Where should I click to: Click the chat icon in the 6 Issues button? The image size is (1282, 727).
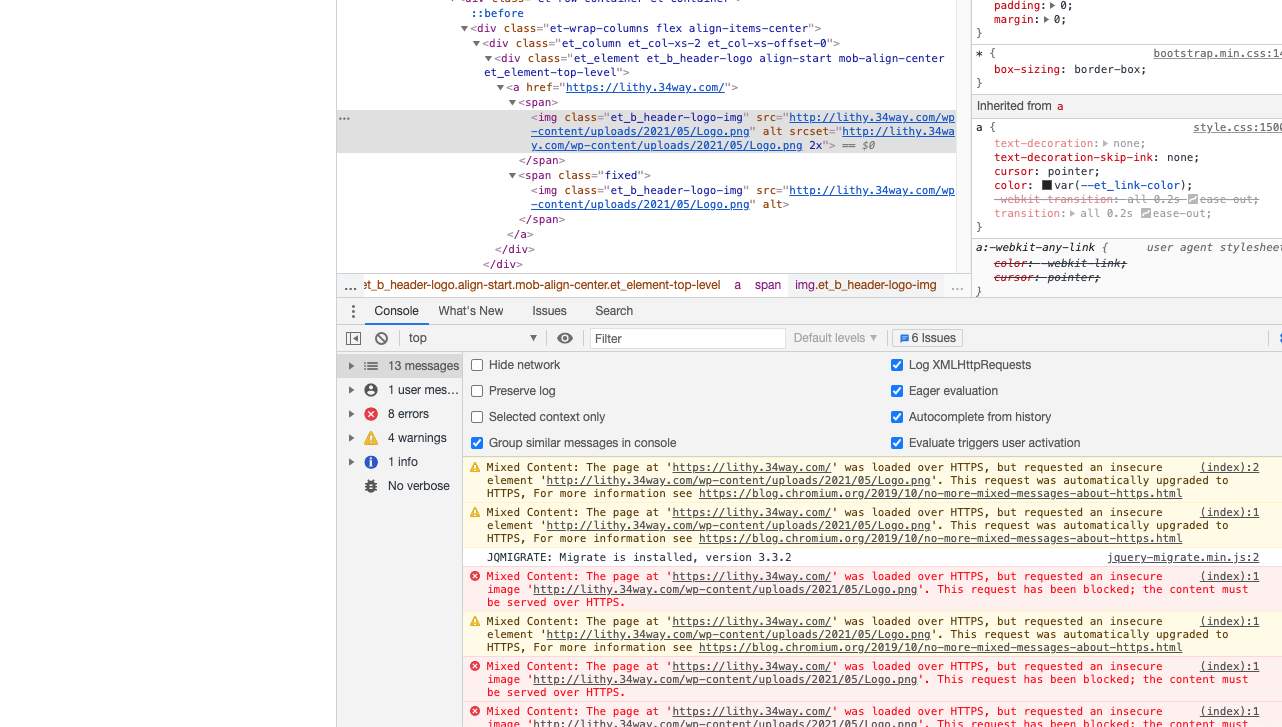click(903, 338)
